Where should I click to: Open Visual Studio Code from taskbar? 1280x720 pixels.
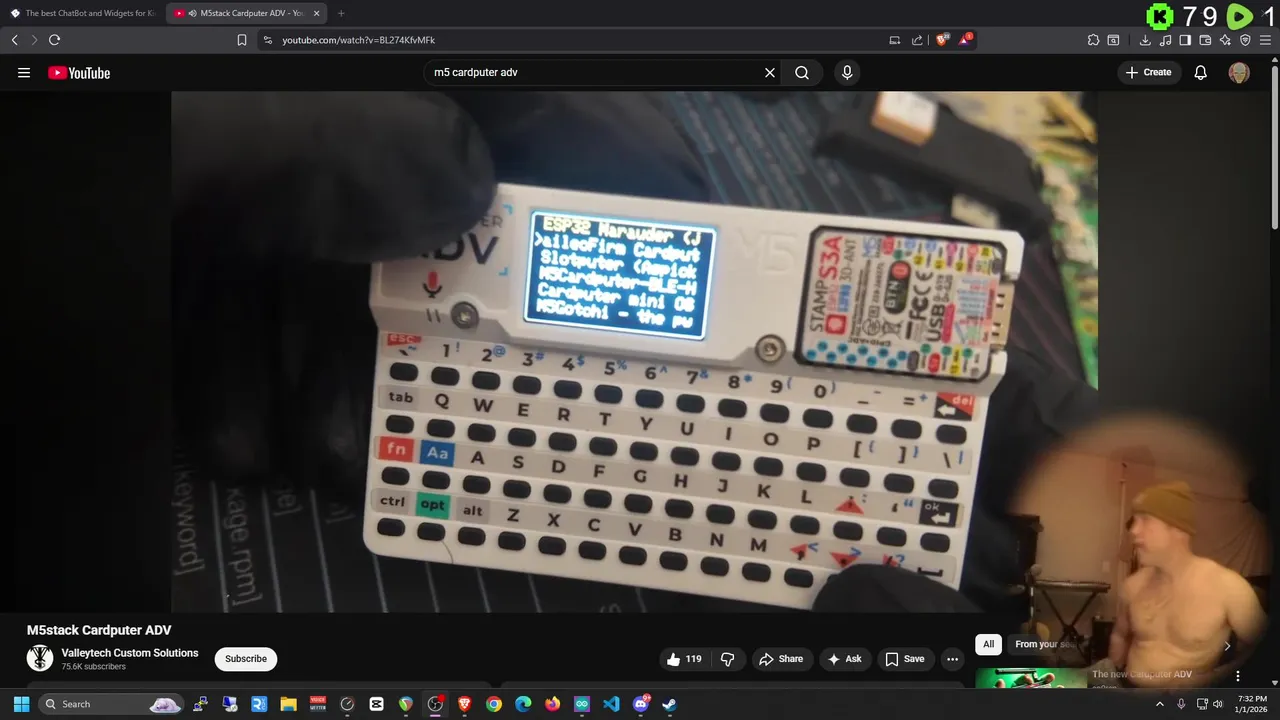click(x=611, y=704)
